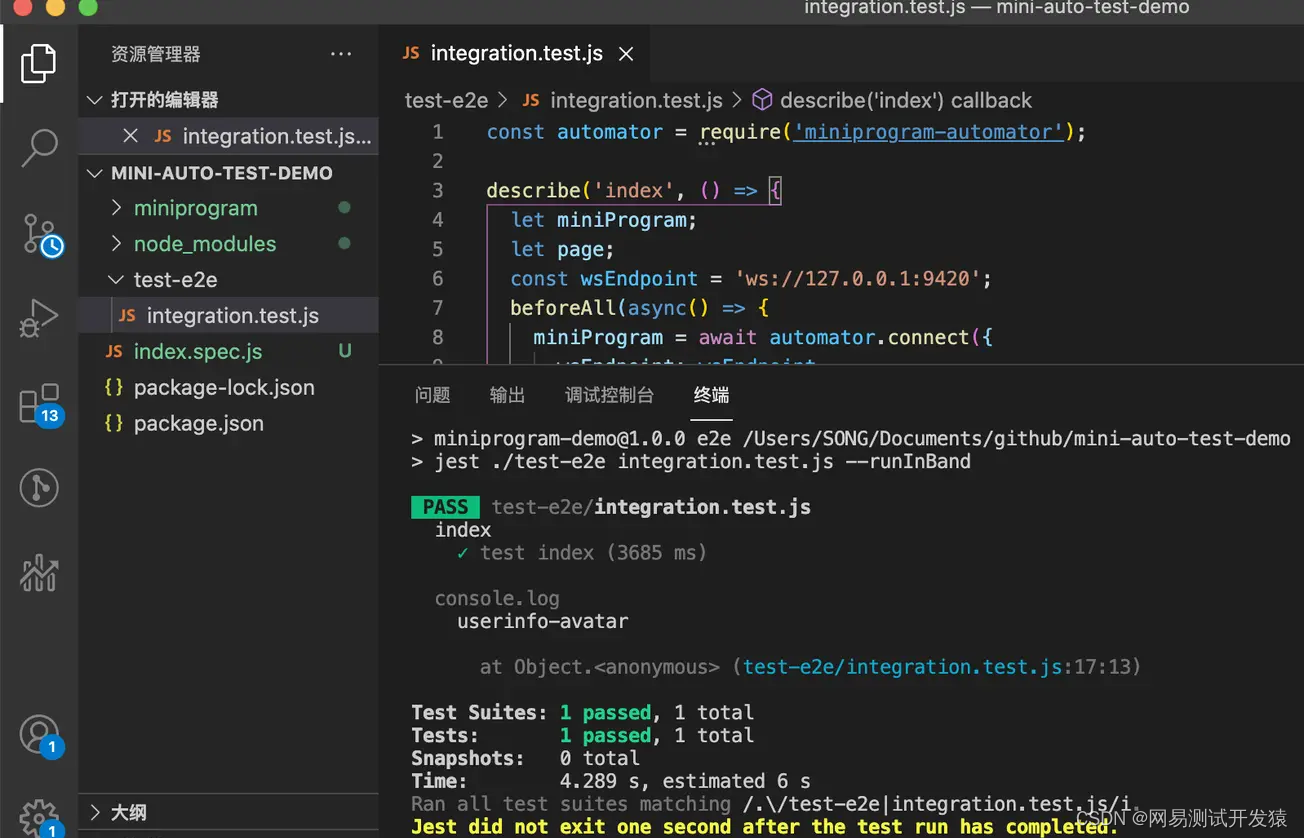Open explorer more actions ellipsis
Image resolution: width=1304 pixels, height=838 pixels.
(x=341, y=54)
